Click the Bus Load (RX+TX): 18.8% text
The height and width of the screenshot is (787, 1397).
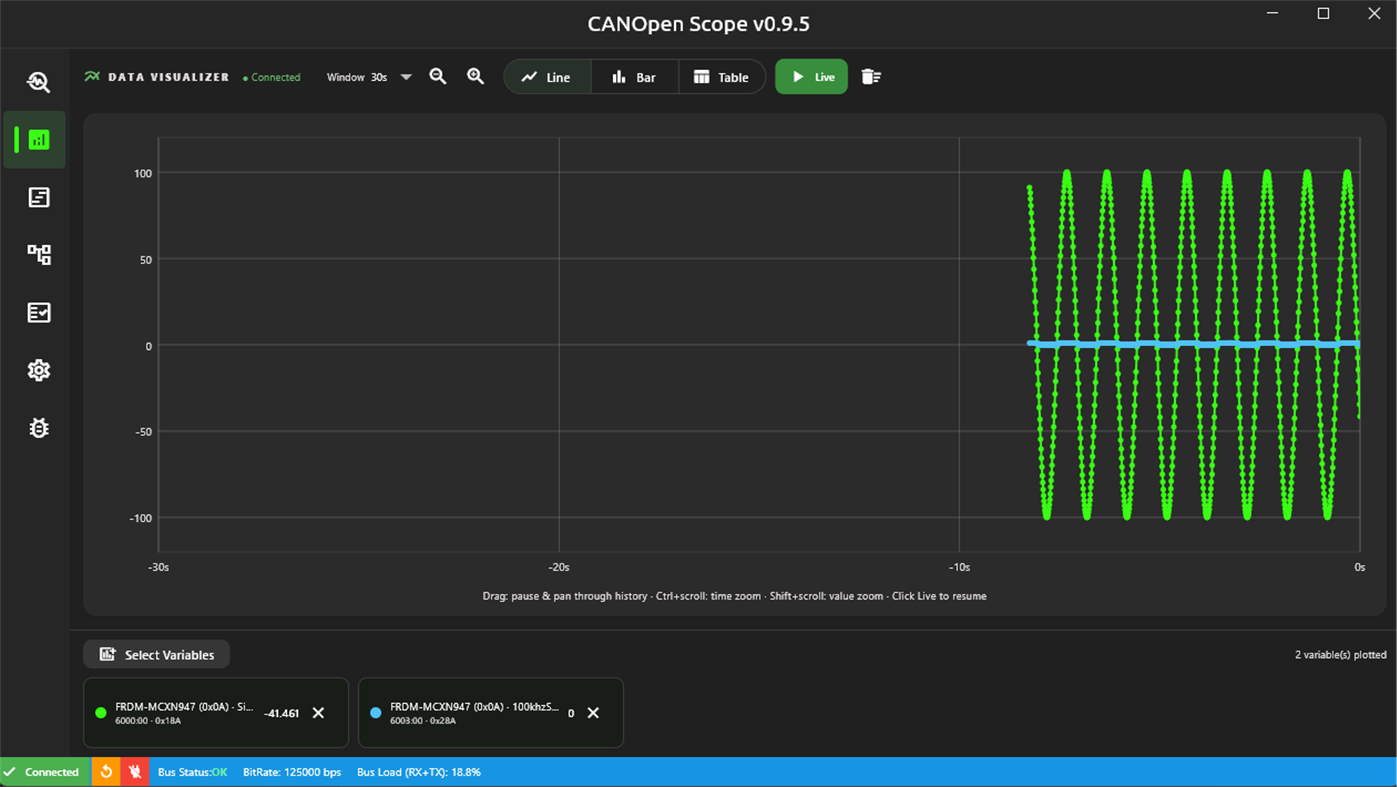[x=419, y=772]
